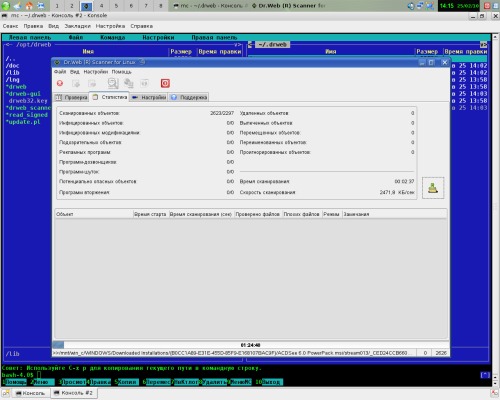The width and height of the screenshot is (500, 400).
Task: Open Konsole Сеанс menu
Action: (10, 26)
